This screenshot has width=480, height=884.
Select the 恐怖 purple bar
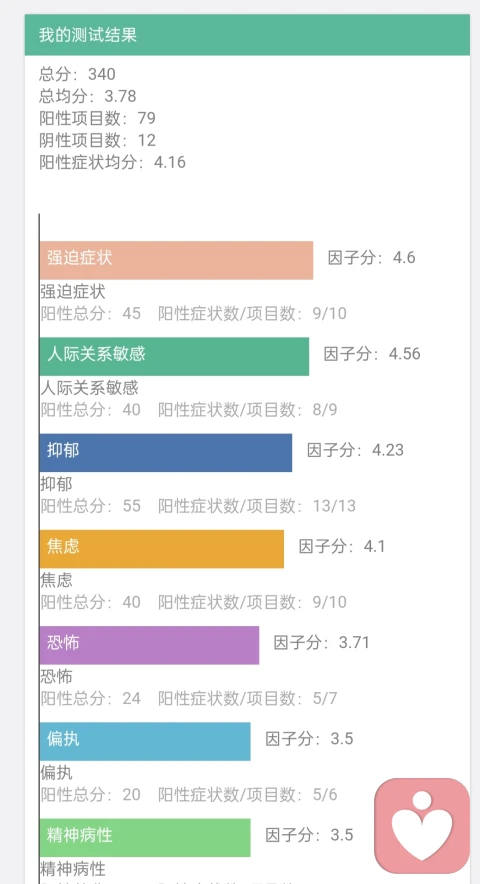[x=149, y=645]
